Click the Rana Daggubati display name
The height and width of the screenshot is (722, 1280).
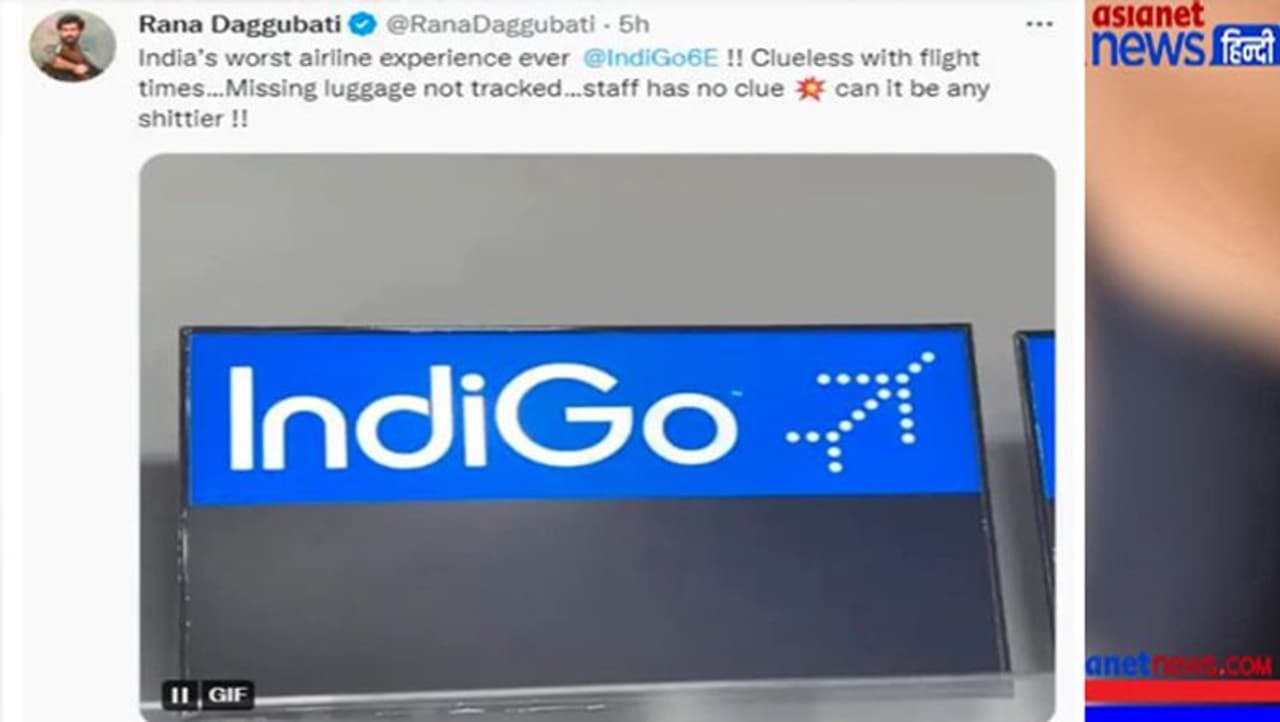point(240,23)
